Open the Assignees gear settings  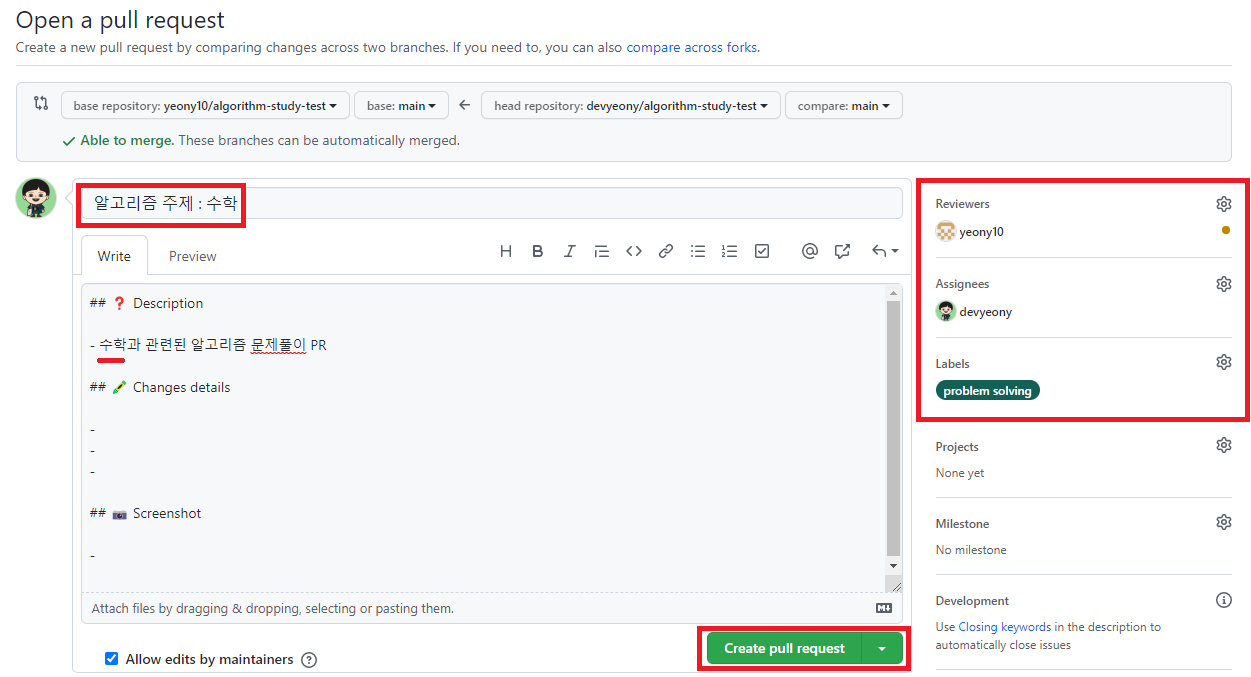tap(1224, 284)
